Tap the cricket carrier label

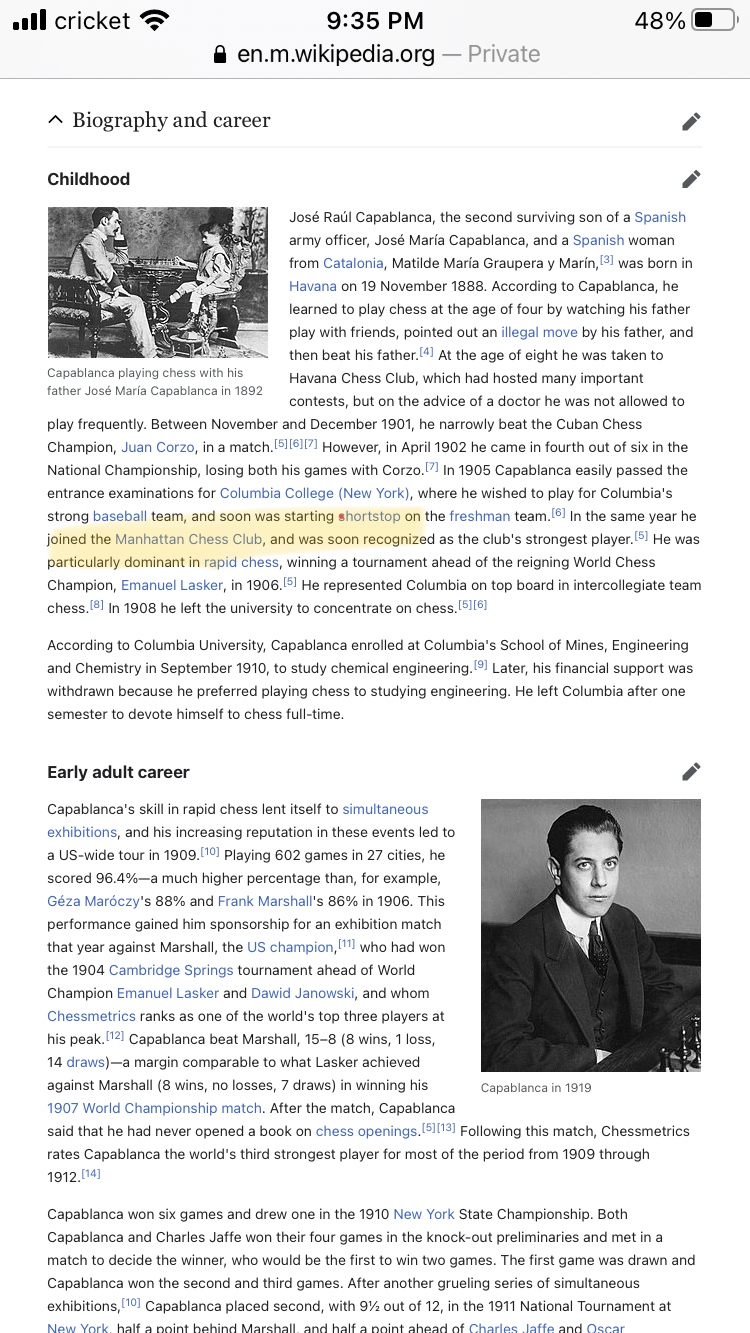tap(92, 20)
